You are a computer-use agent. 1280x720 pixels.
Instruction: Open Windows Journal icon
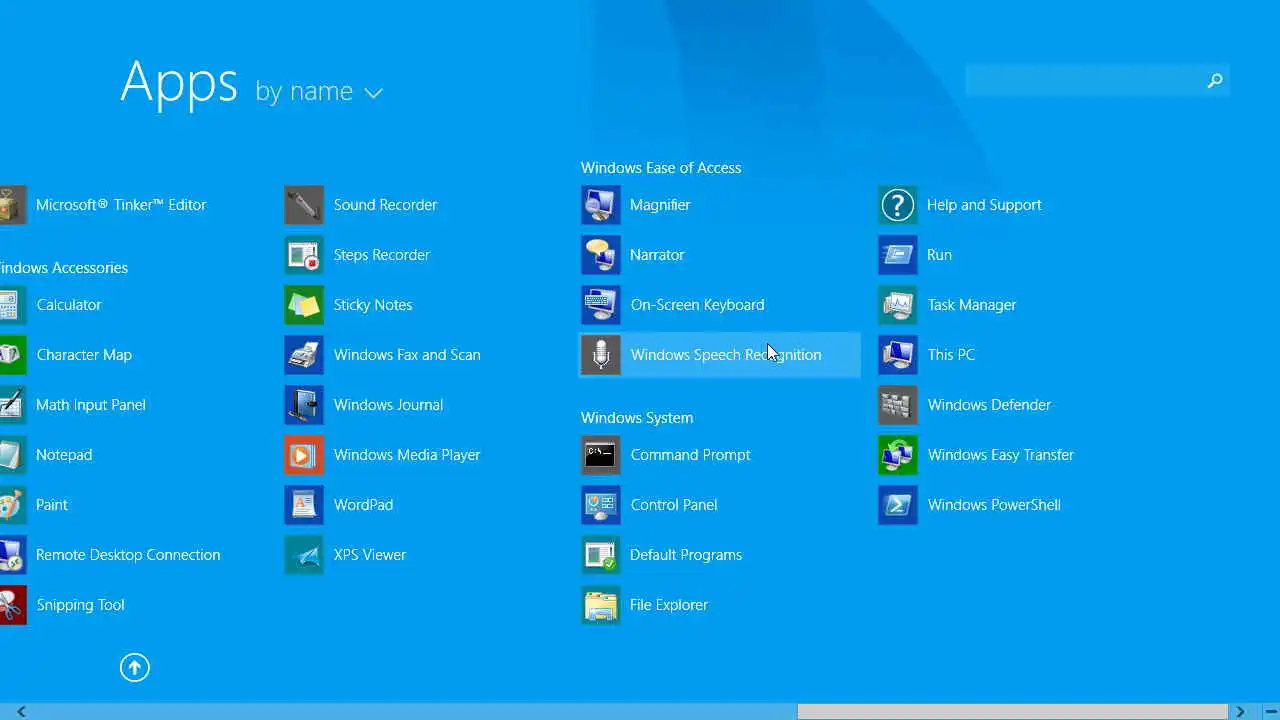pos(304,405)
